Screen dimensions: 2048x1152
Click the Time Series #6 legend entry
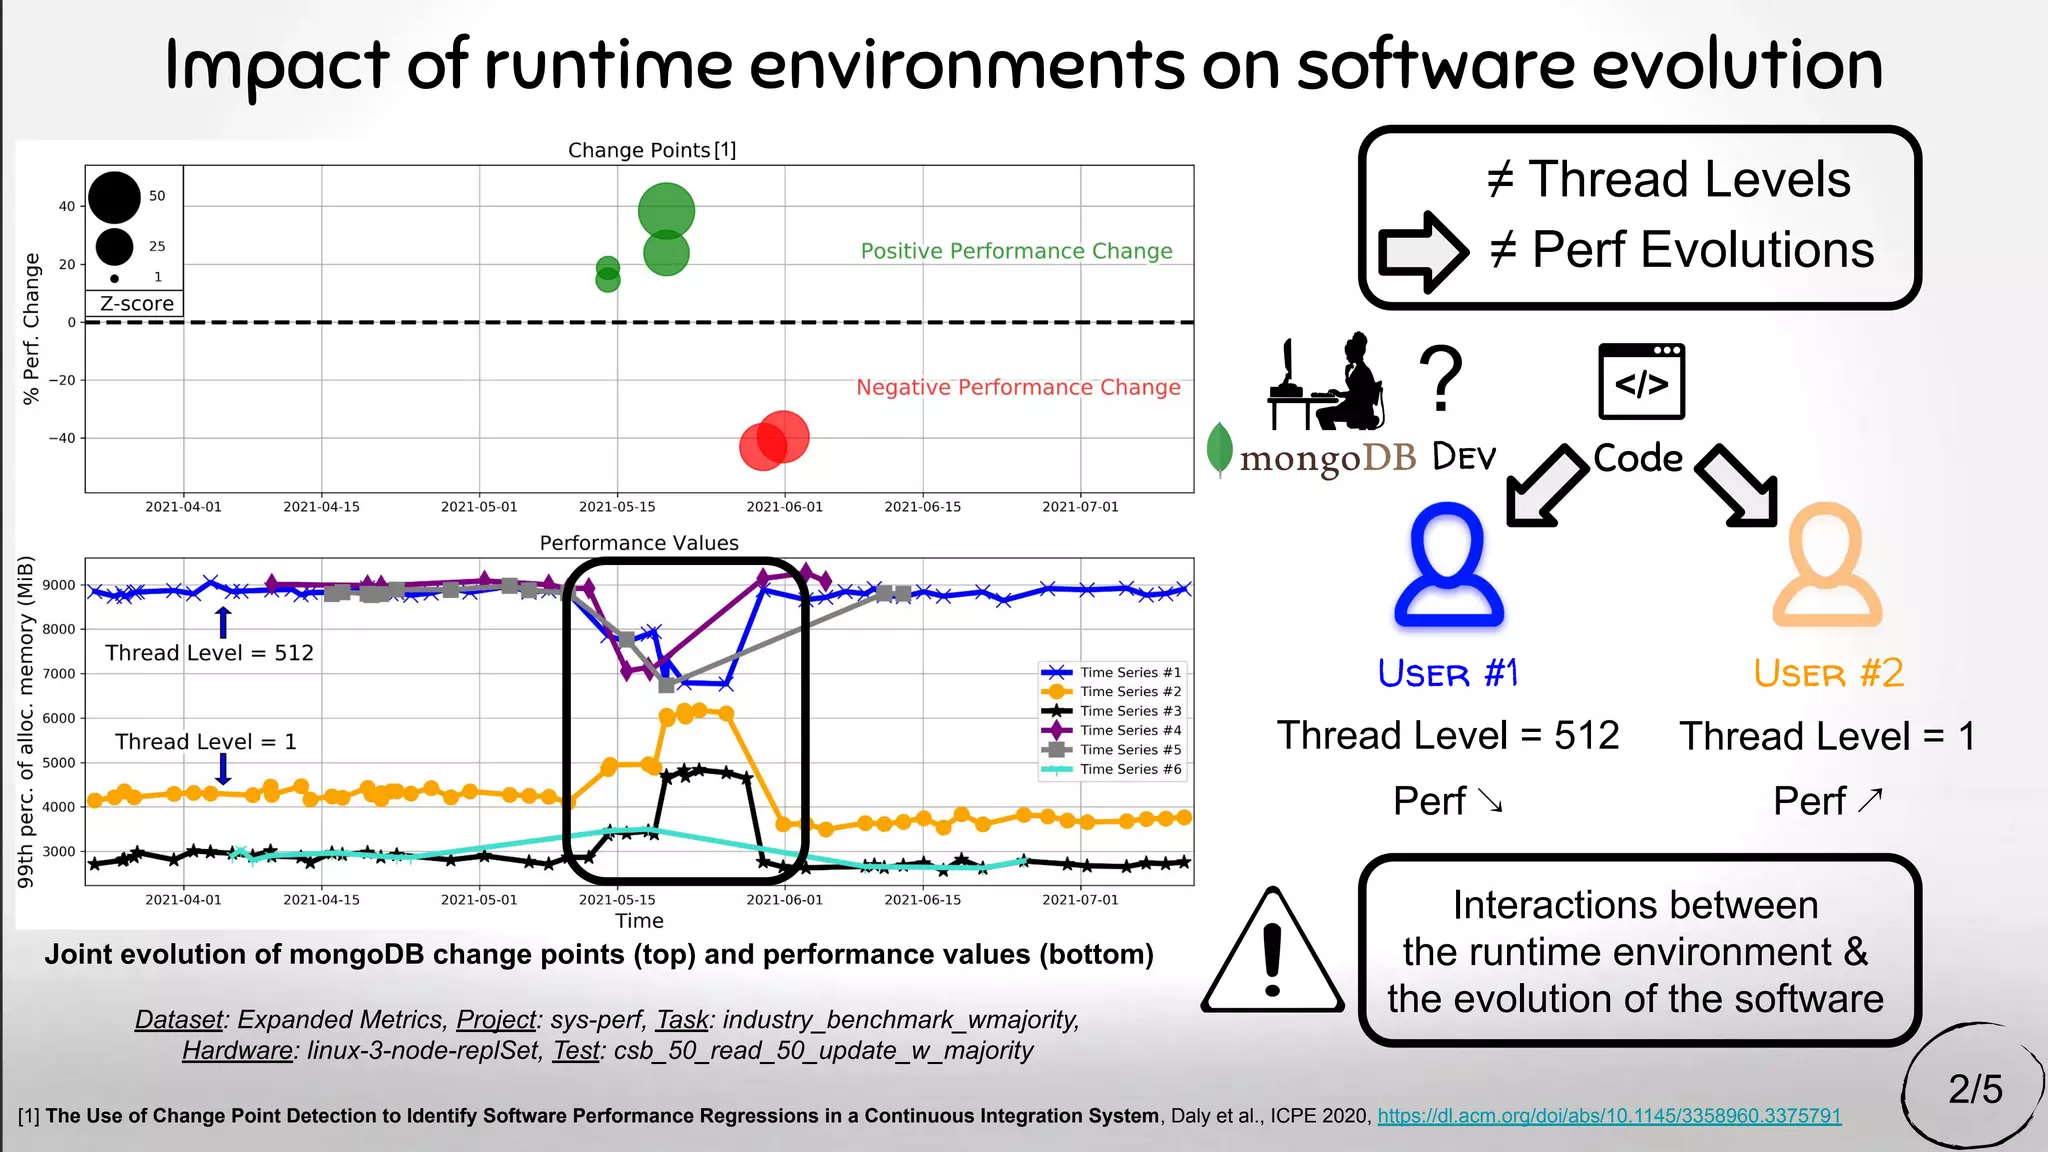point(1111,769)
